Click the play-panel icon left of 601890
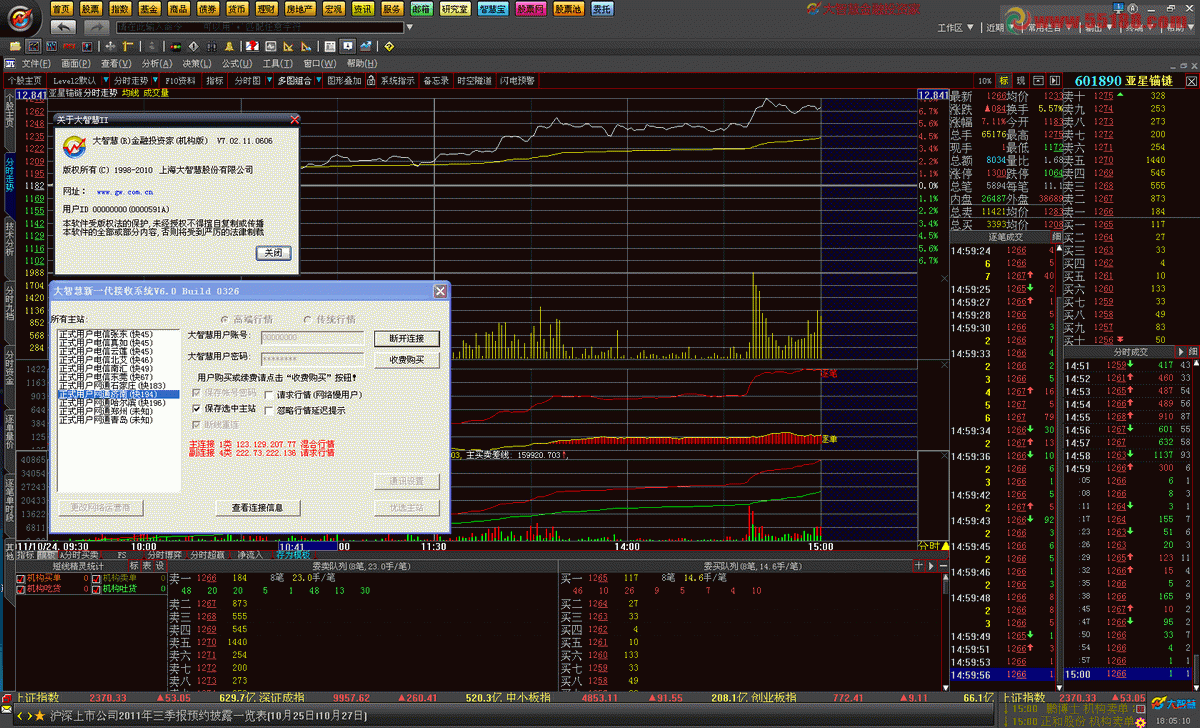This screenshot has width=1200, height=728. point(1055,80)
